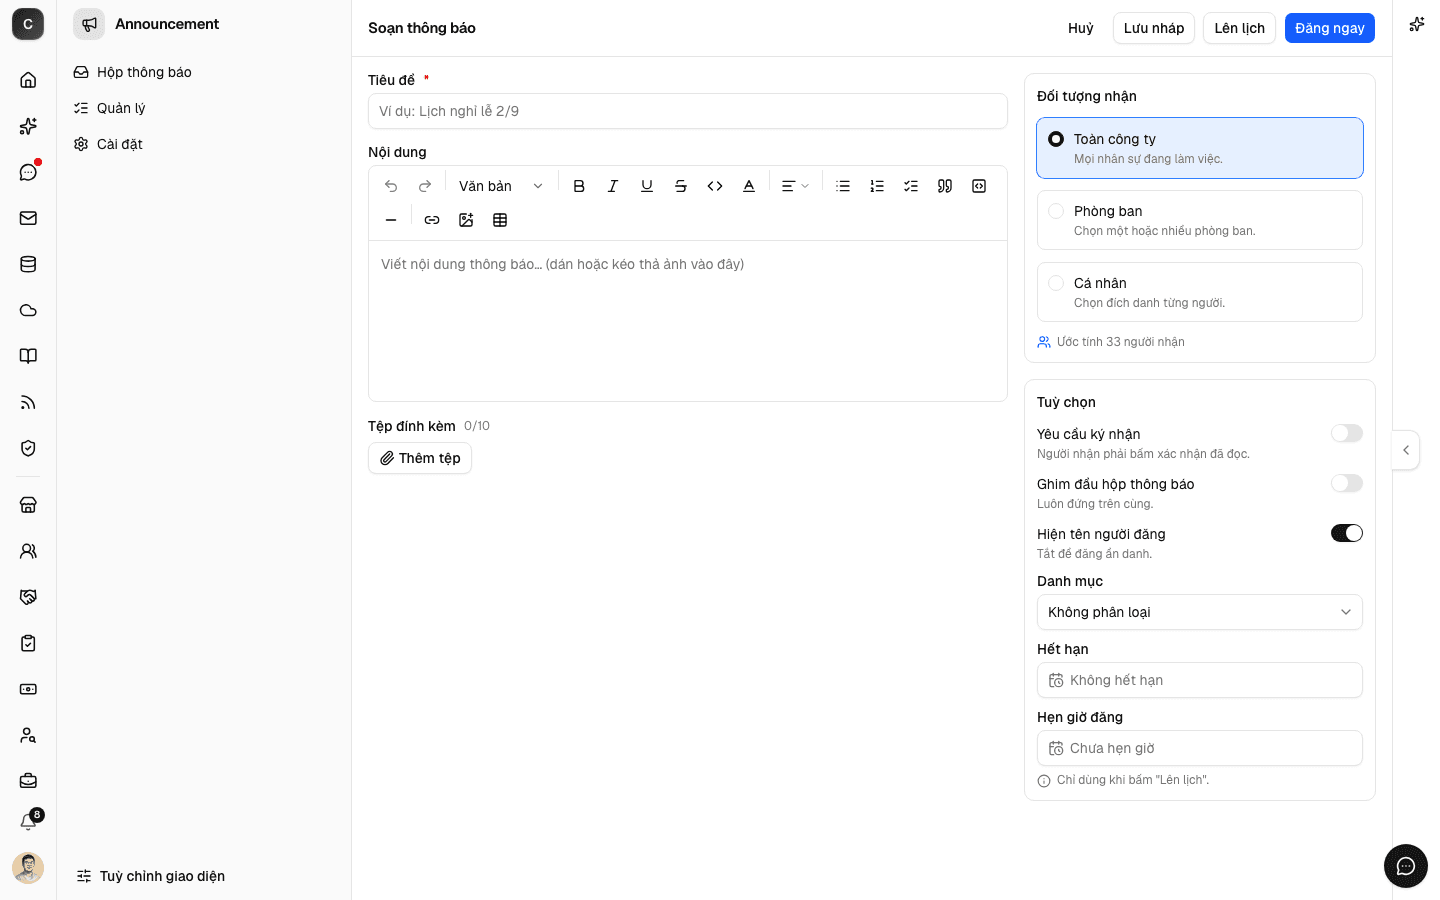Open the Hết hạn date picker
Screen dimensions: 1440x900
tap(1200, 680)
